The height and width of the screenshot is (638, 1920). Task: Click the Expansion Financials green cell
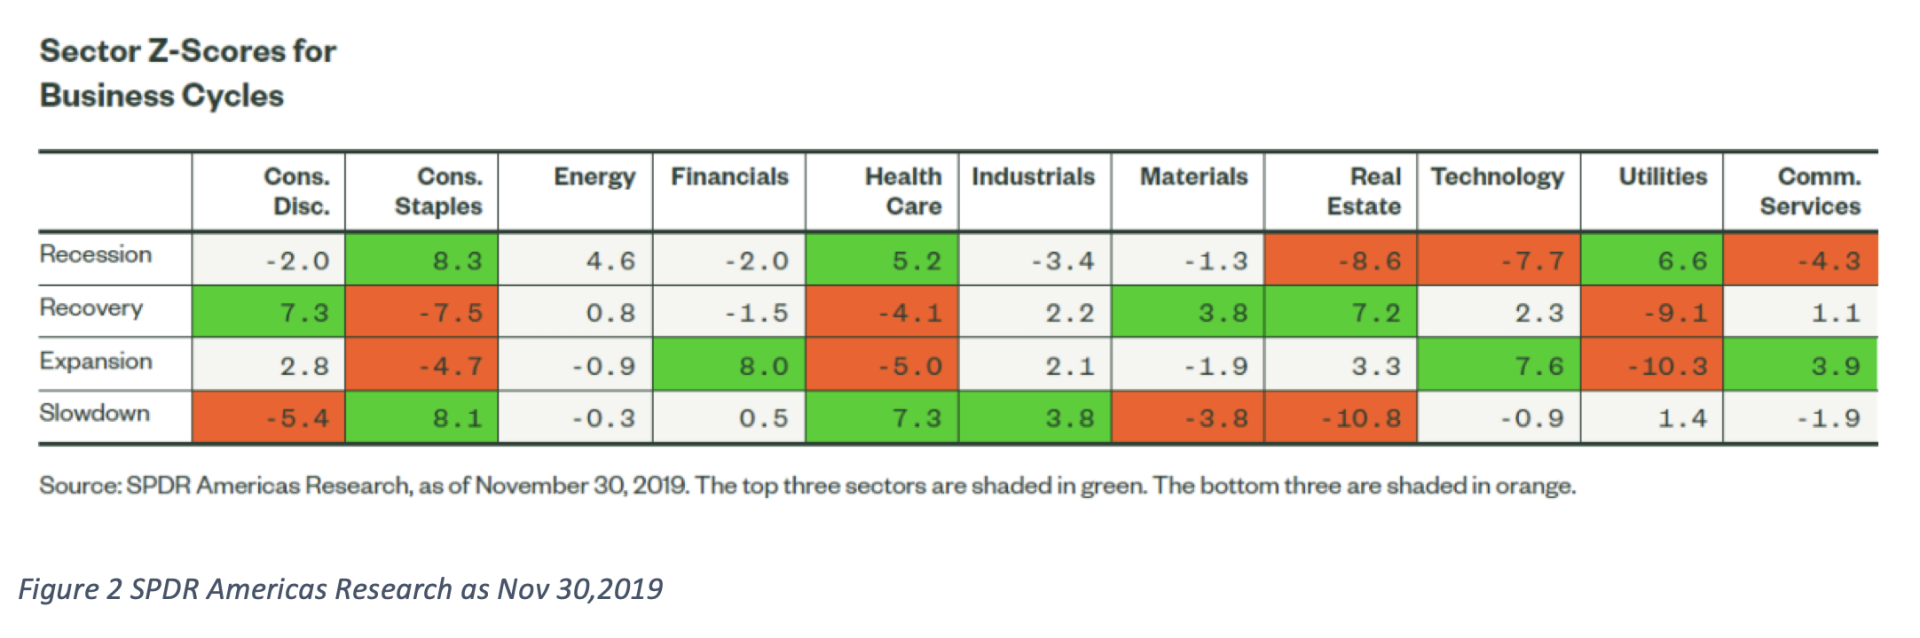(x=729, y=365)
